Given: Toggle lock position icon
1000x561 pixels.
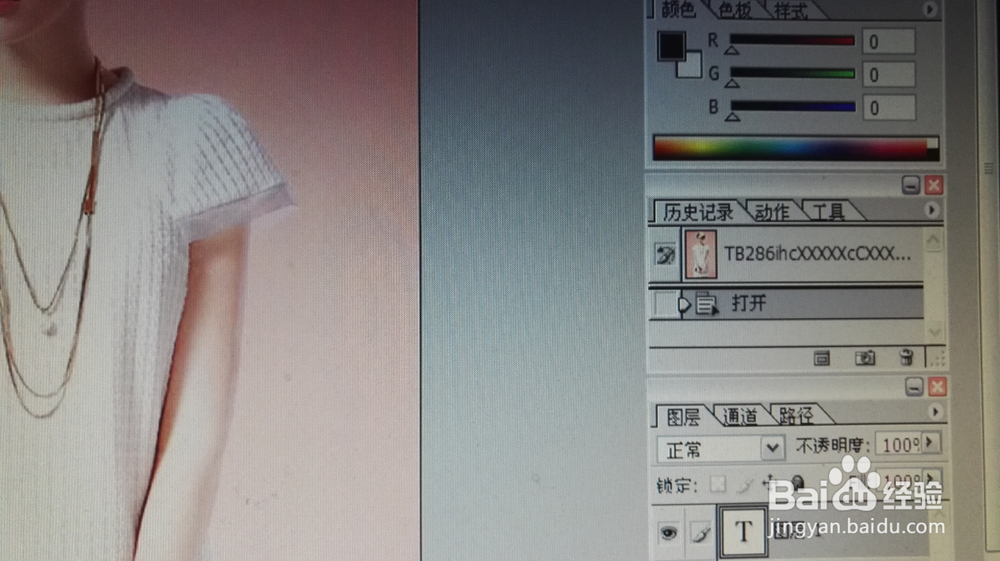Looking at the screenshot, I should pyautogui.click(x=770, y=484).
